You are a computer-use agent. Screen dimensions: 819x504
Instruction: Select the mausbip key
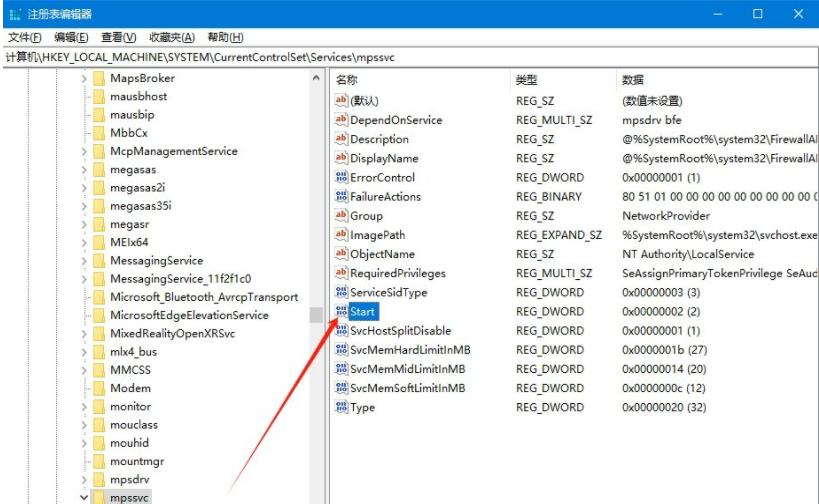(132, 114)
